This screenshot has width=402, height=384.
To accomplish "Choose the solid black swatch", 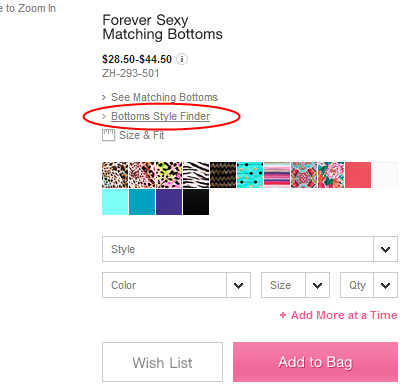I will click(x=196, y=202).
